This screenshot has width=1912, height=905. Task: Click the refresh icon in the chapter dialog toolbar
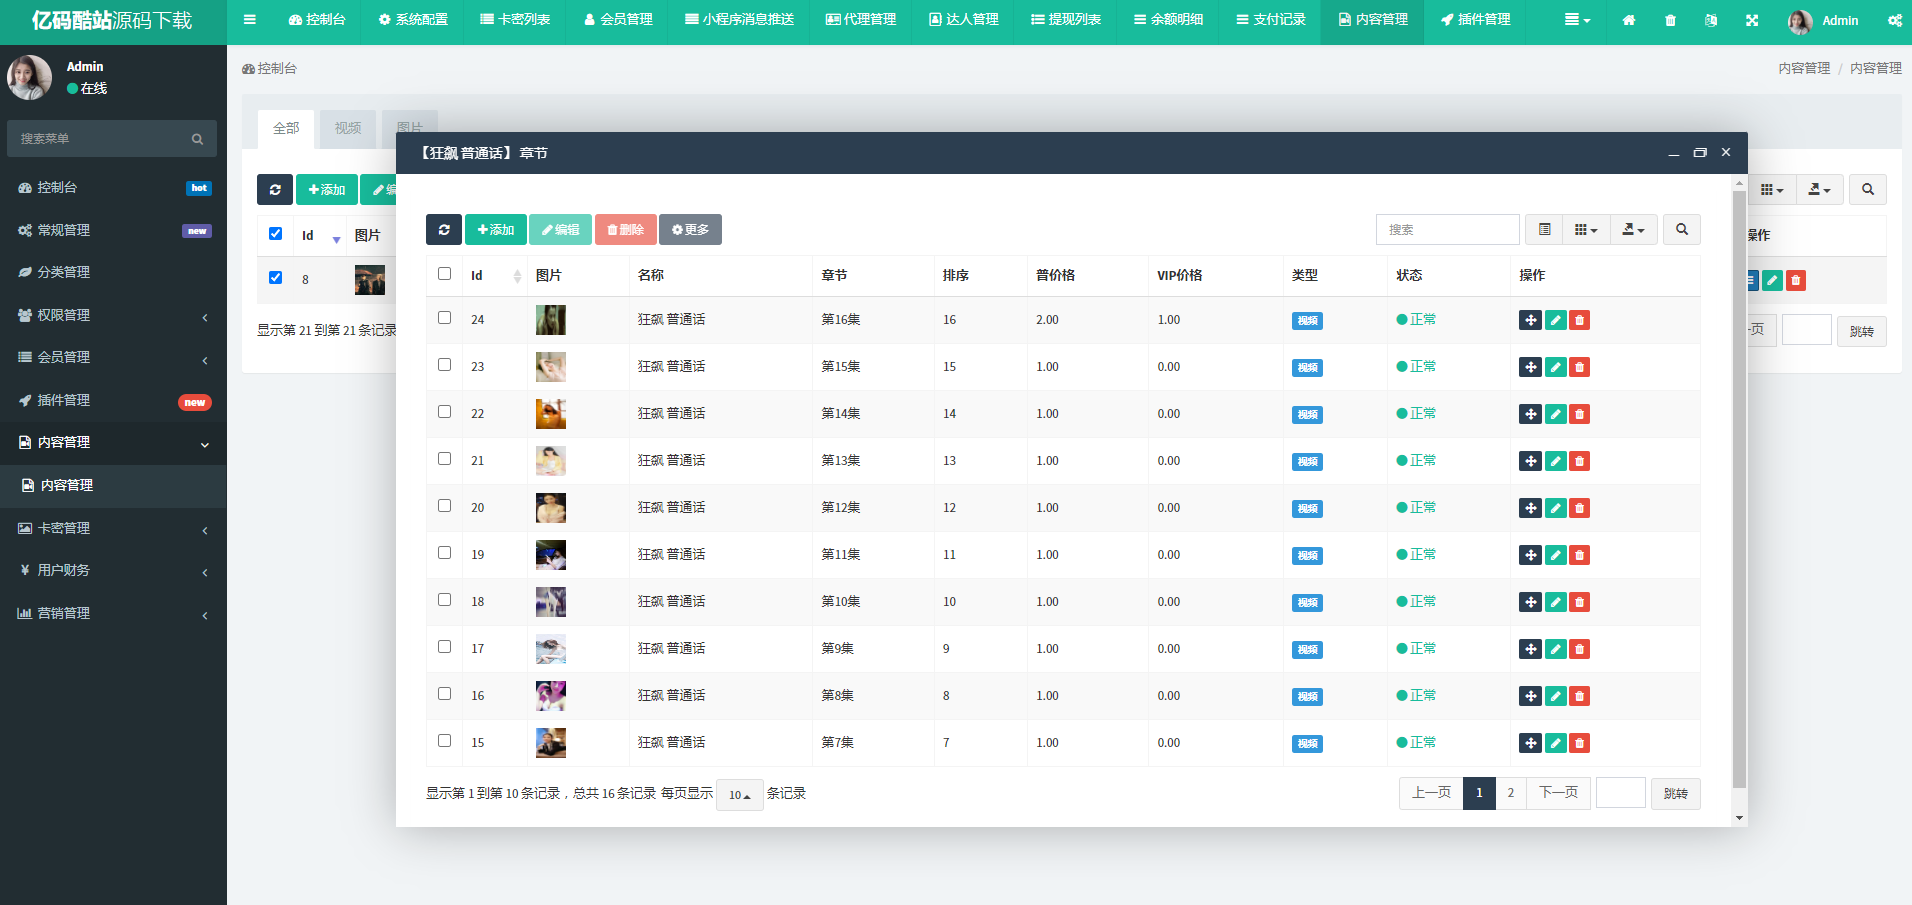[x=443, y=230]
